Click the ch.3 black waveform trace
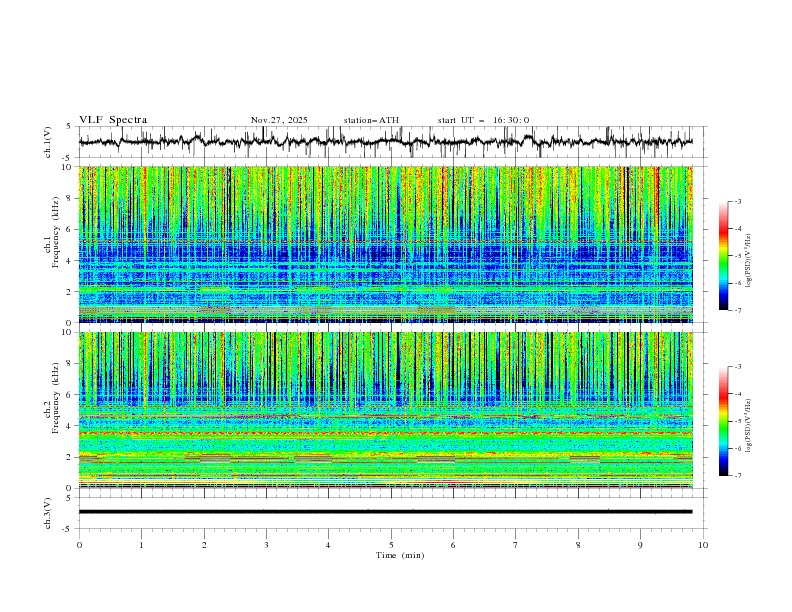Screen dimensions: 792x612 tap(385, 512)
